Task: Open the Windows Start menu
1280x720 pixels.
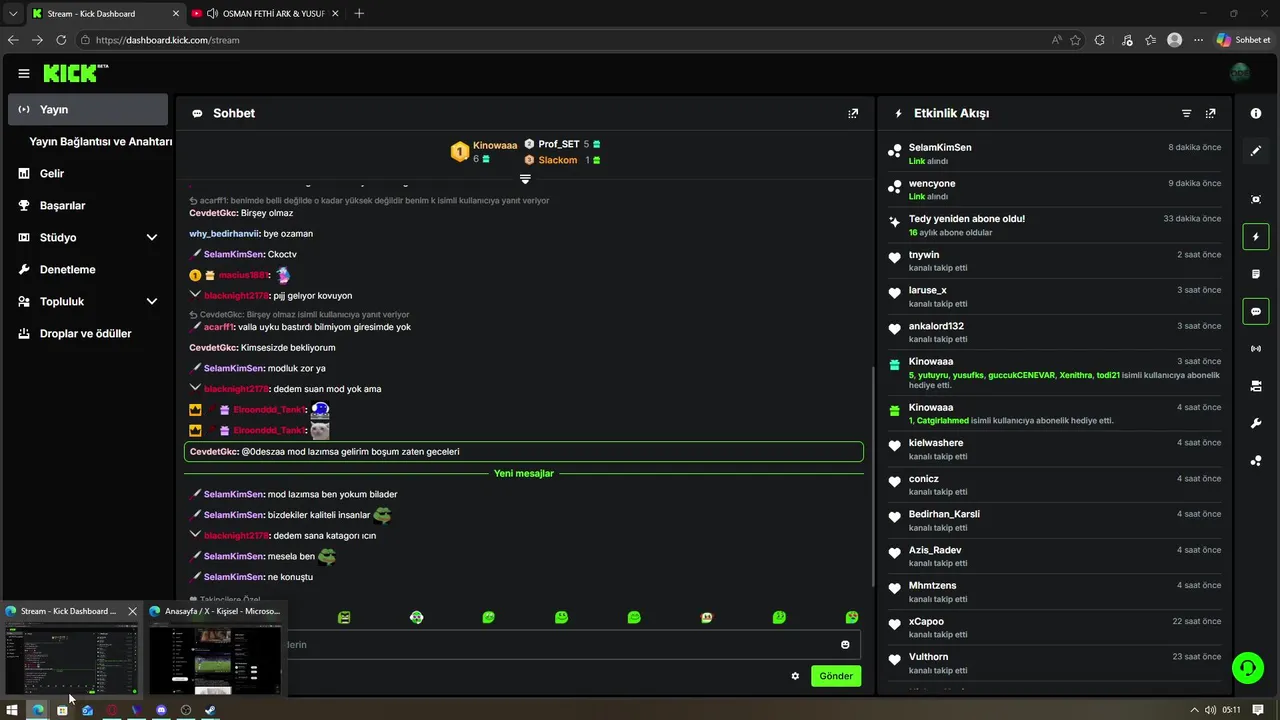Action: (13, 710)
